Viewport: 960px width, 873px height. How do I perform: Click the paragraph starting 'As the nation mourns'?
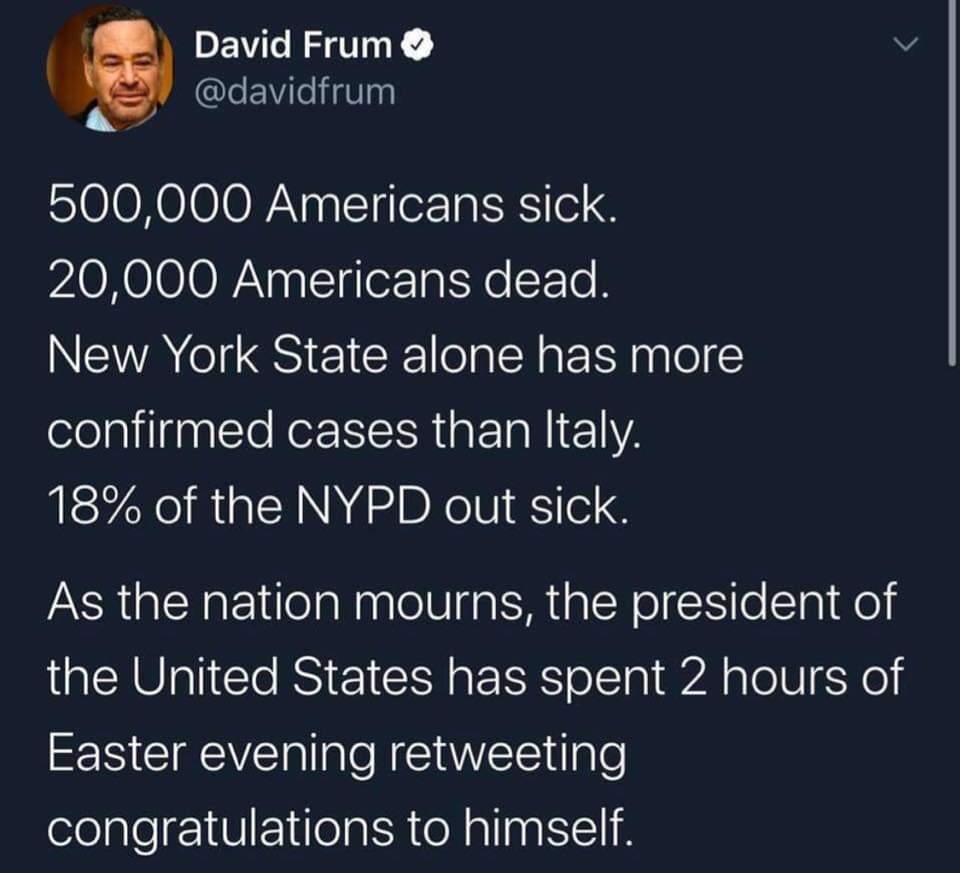[x=470, y=600]
